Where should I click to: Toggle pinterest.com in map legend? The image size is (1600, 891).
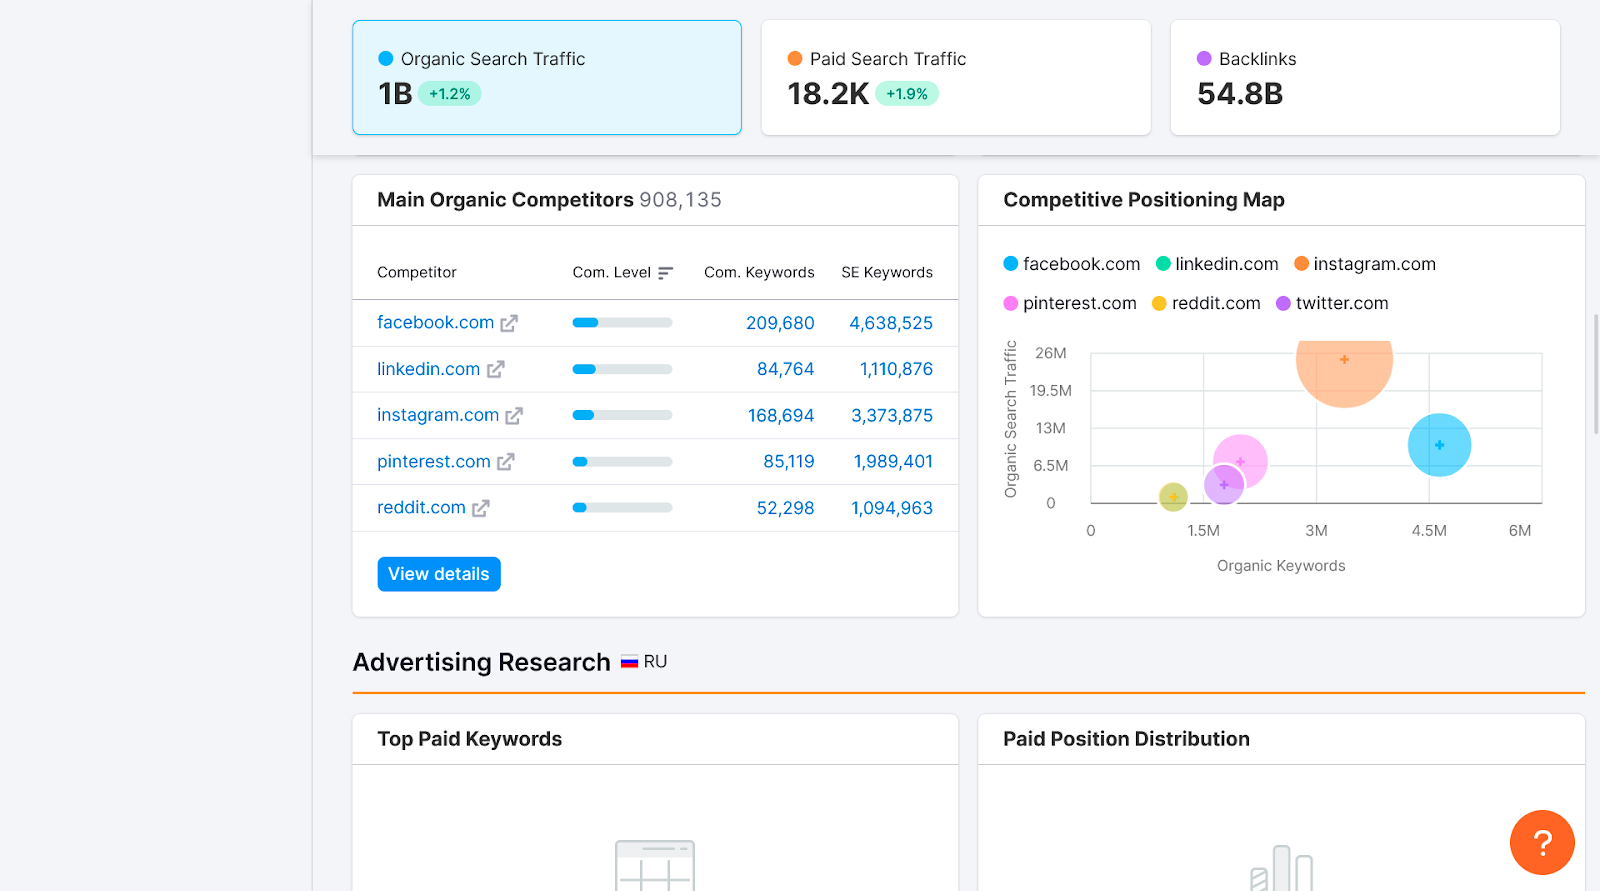click(1070, 303)
